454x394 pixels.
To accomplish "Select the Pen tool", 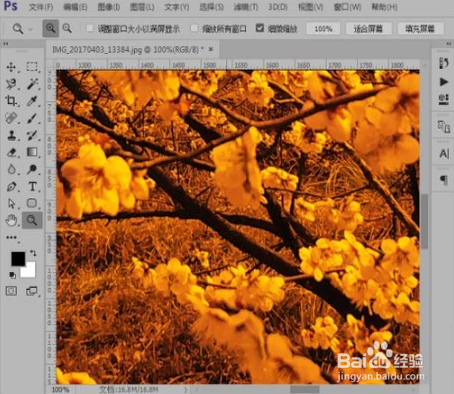I will tap(11, 187).
